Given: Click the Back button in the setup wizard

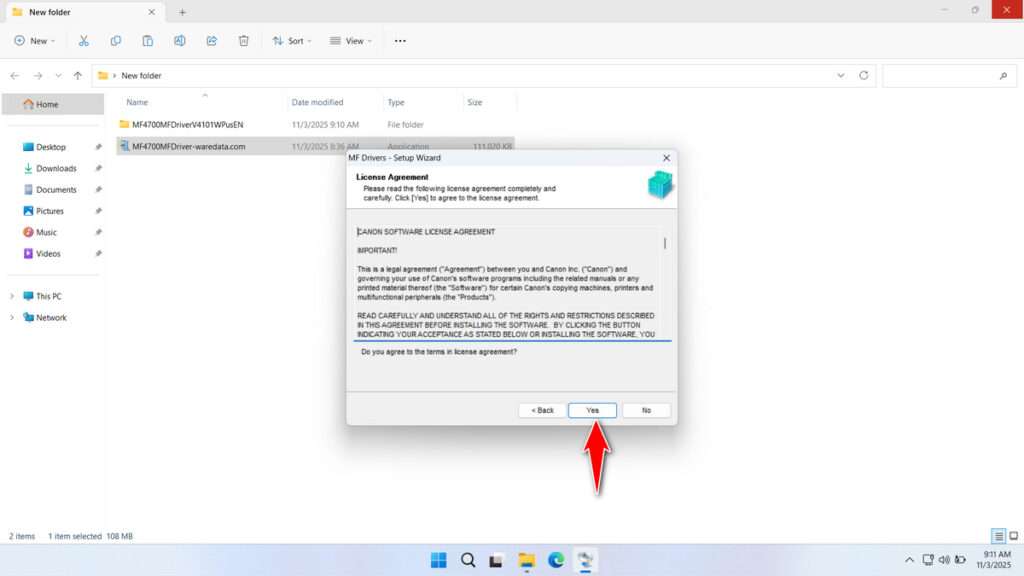Looking at the screenshot, I should pos(541,410).
